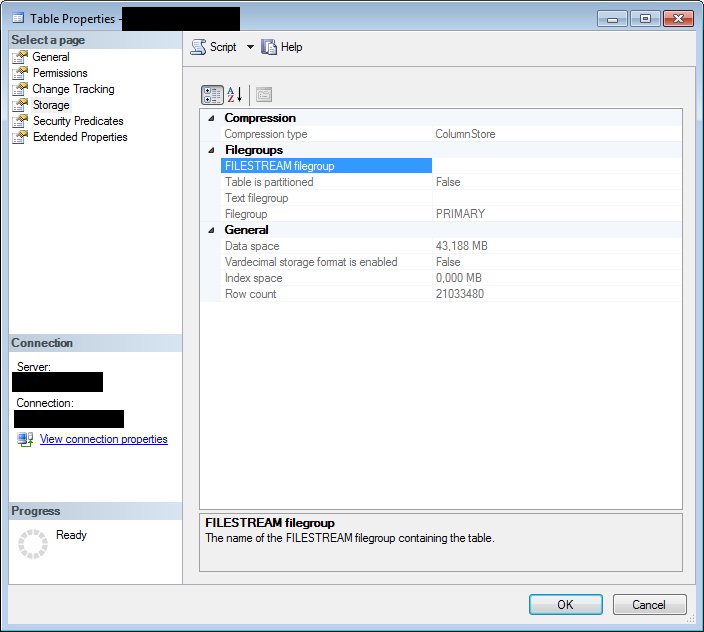Switch to Categorized view in property grid
This screenshot has height=632, width=704.
pos(212,95)
